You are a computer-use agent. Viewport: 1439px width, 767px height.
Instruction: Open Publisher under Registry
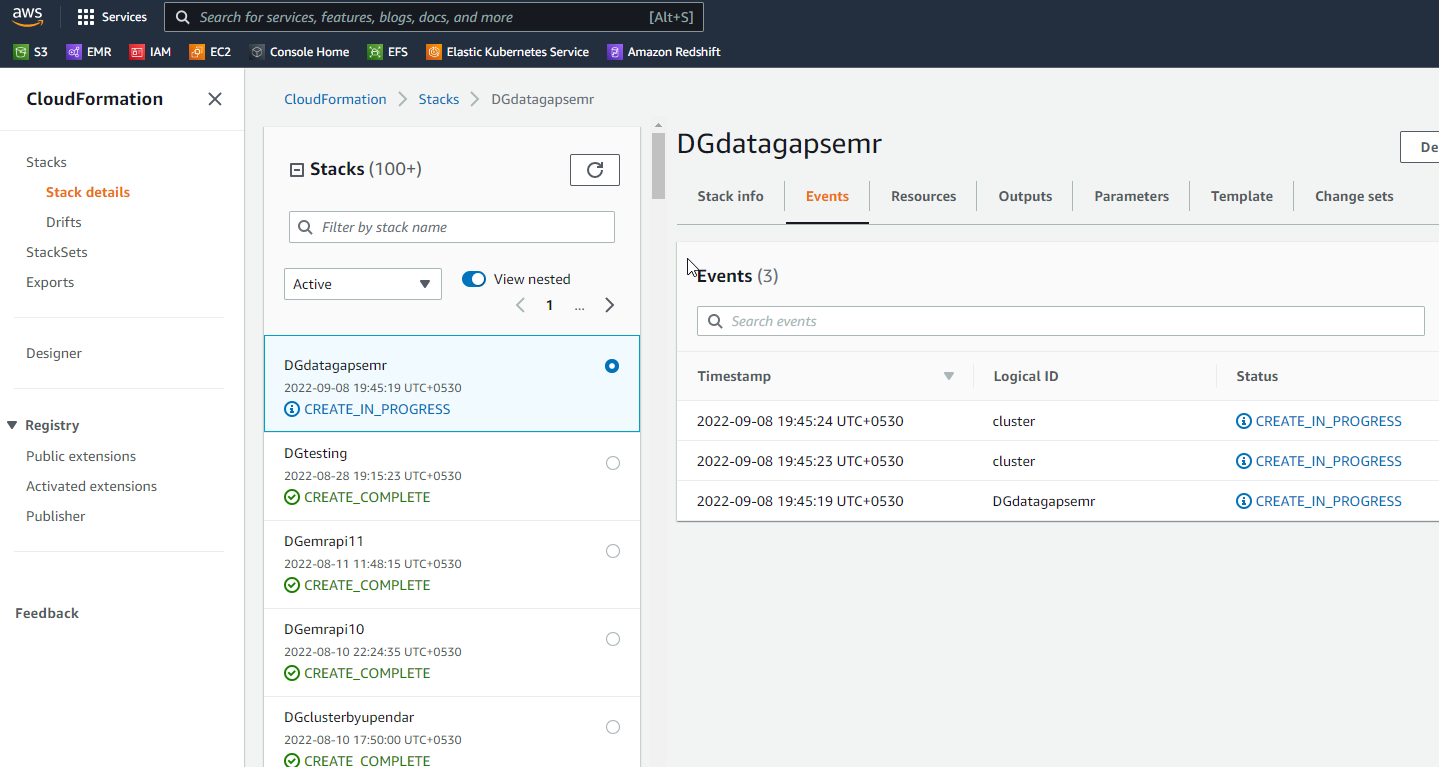point(56,516)
